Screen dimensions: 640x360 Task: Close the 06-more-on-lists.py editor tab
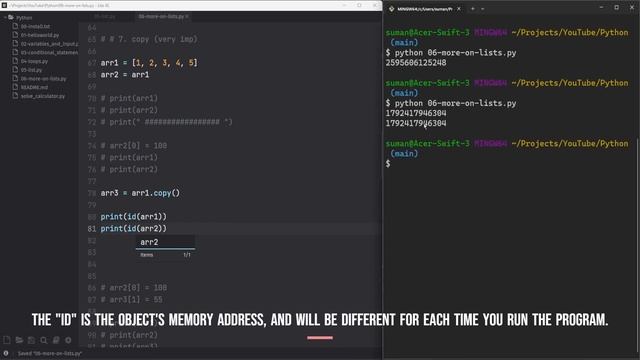tap(187, 16)
